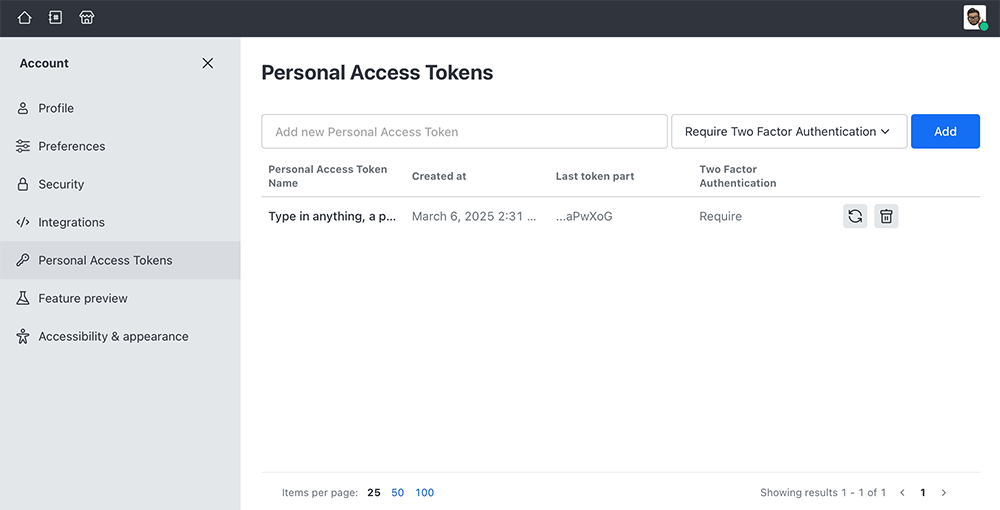Open the marketplace store icon

pyautogui.click(x=87, y=18)
